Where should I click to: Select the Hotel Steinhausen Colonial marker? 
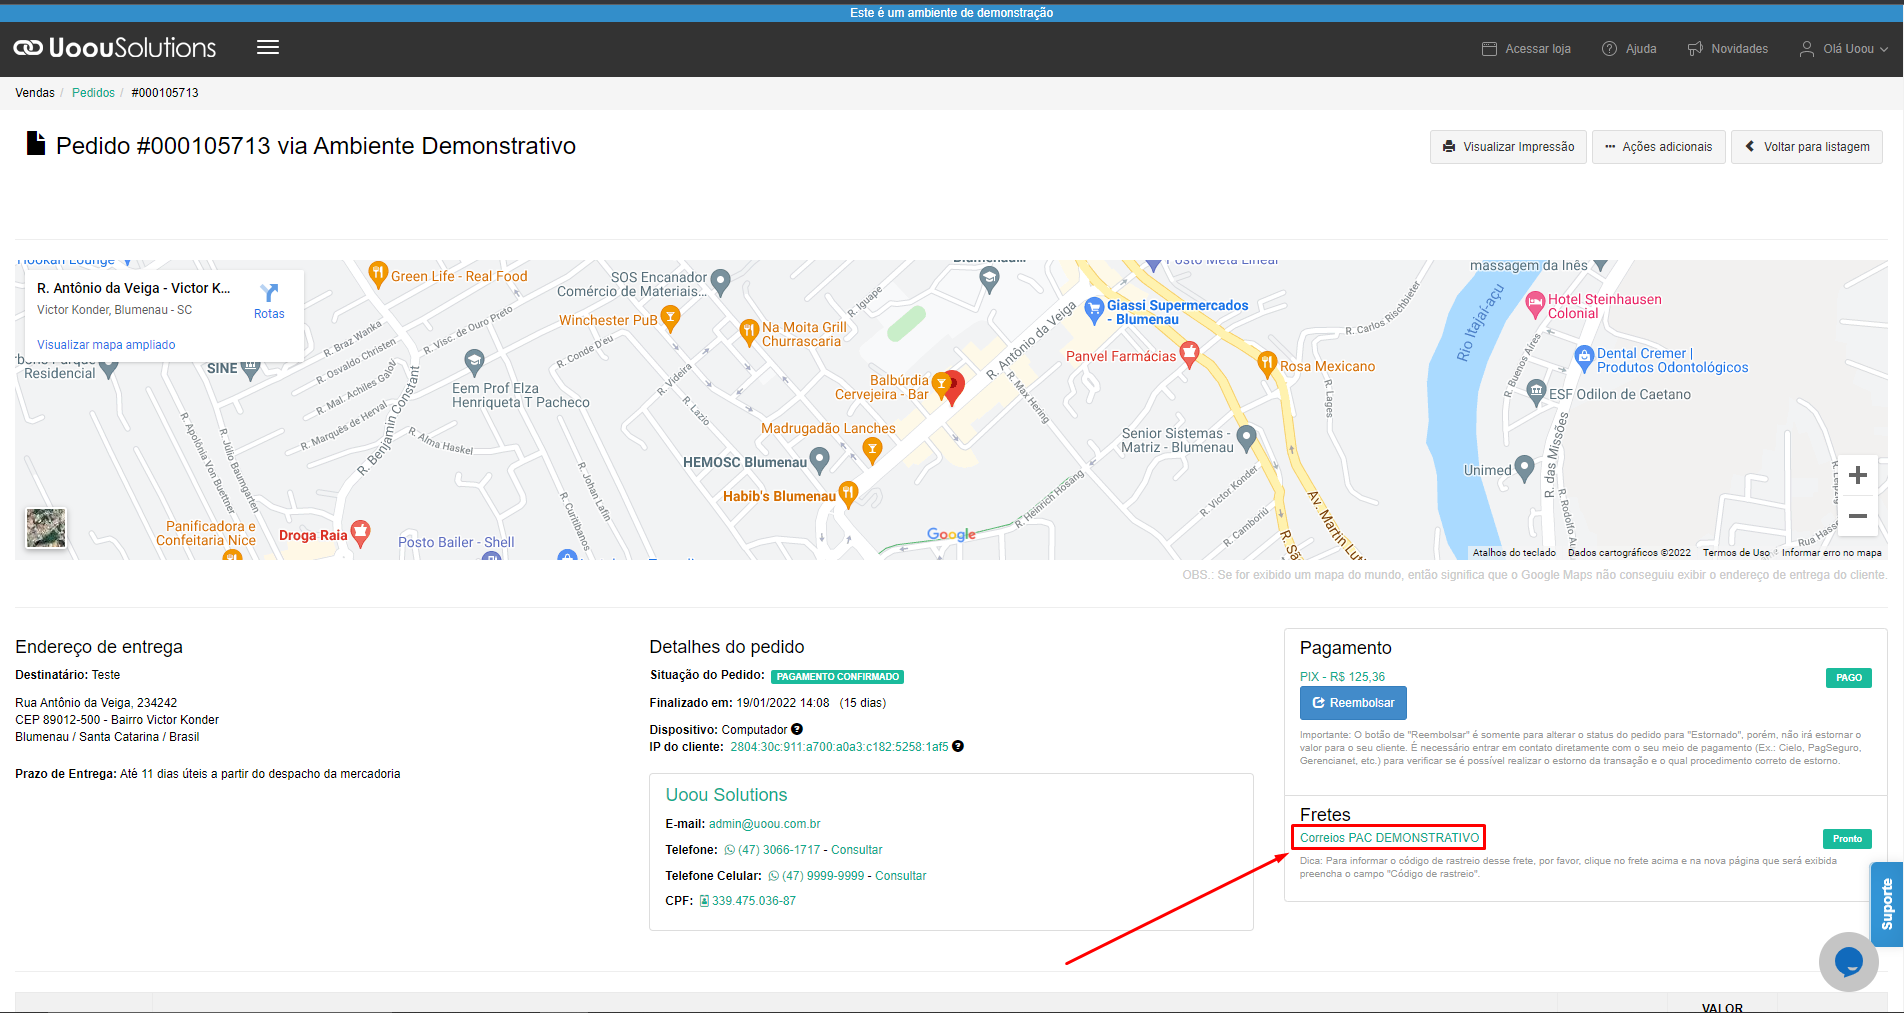(1535, 302)
